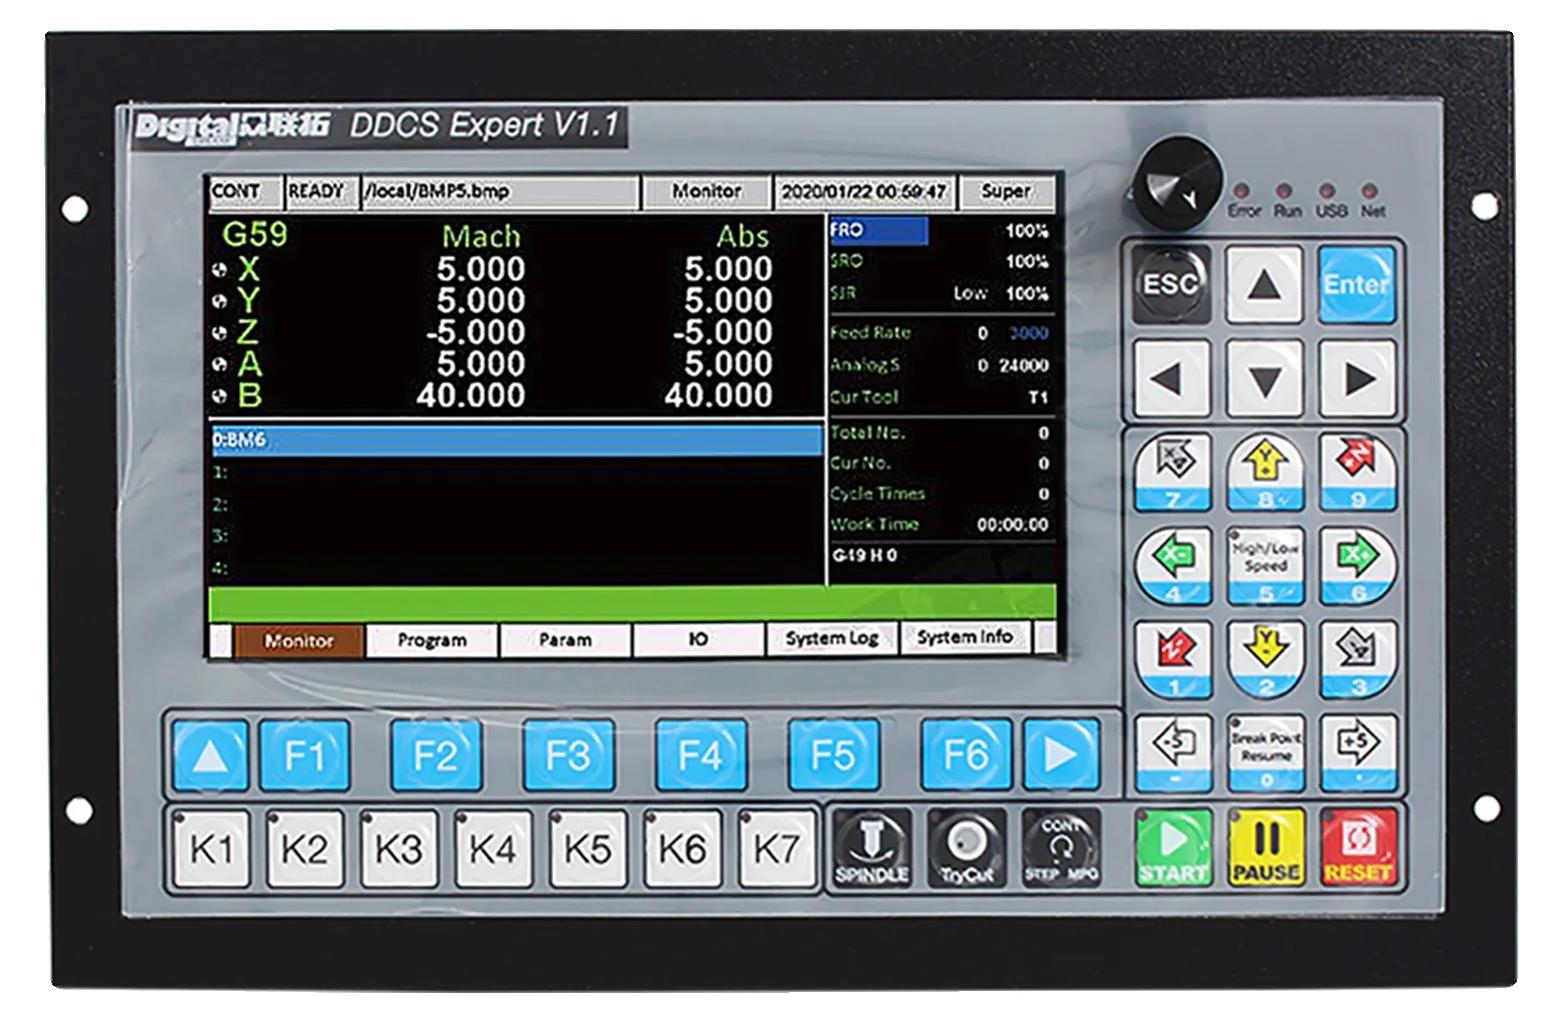Switch to the Param tab

coord(565,640)
